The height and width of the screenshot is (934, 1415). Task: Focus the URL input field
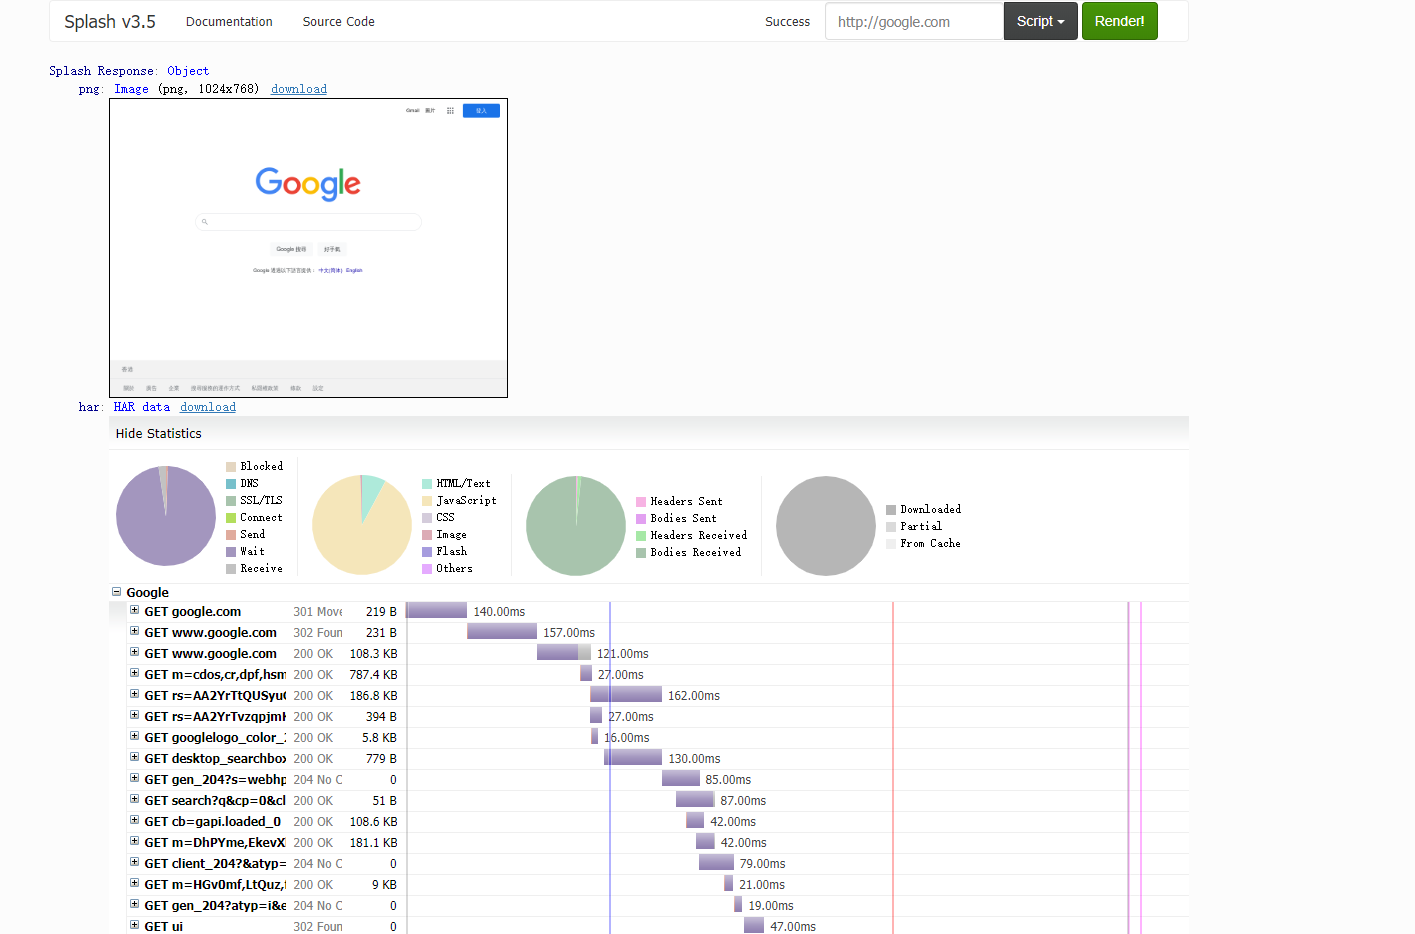(x=914, y=21)
